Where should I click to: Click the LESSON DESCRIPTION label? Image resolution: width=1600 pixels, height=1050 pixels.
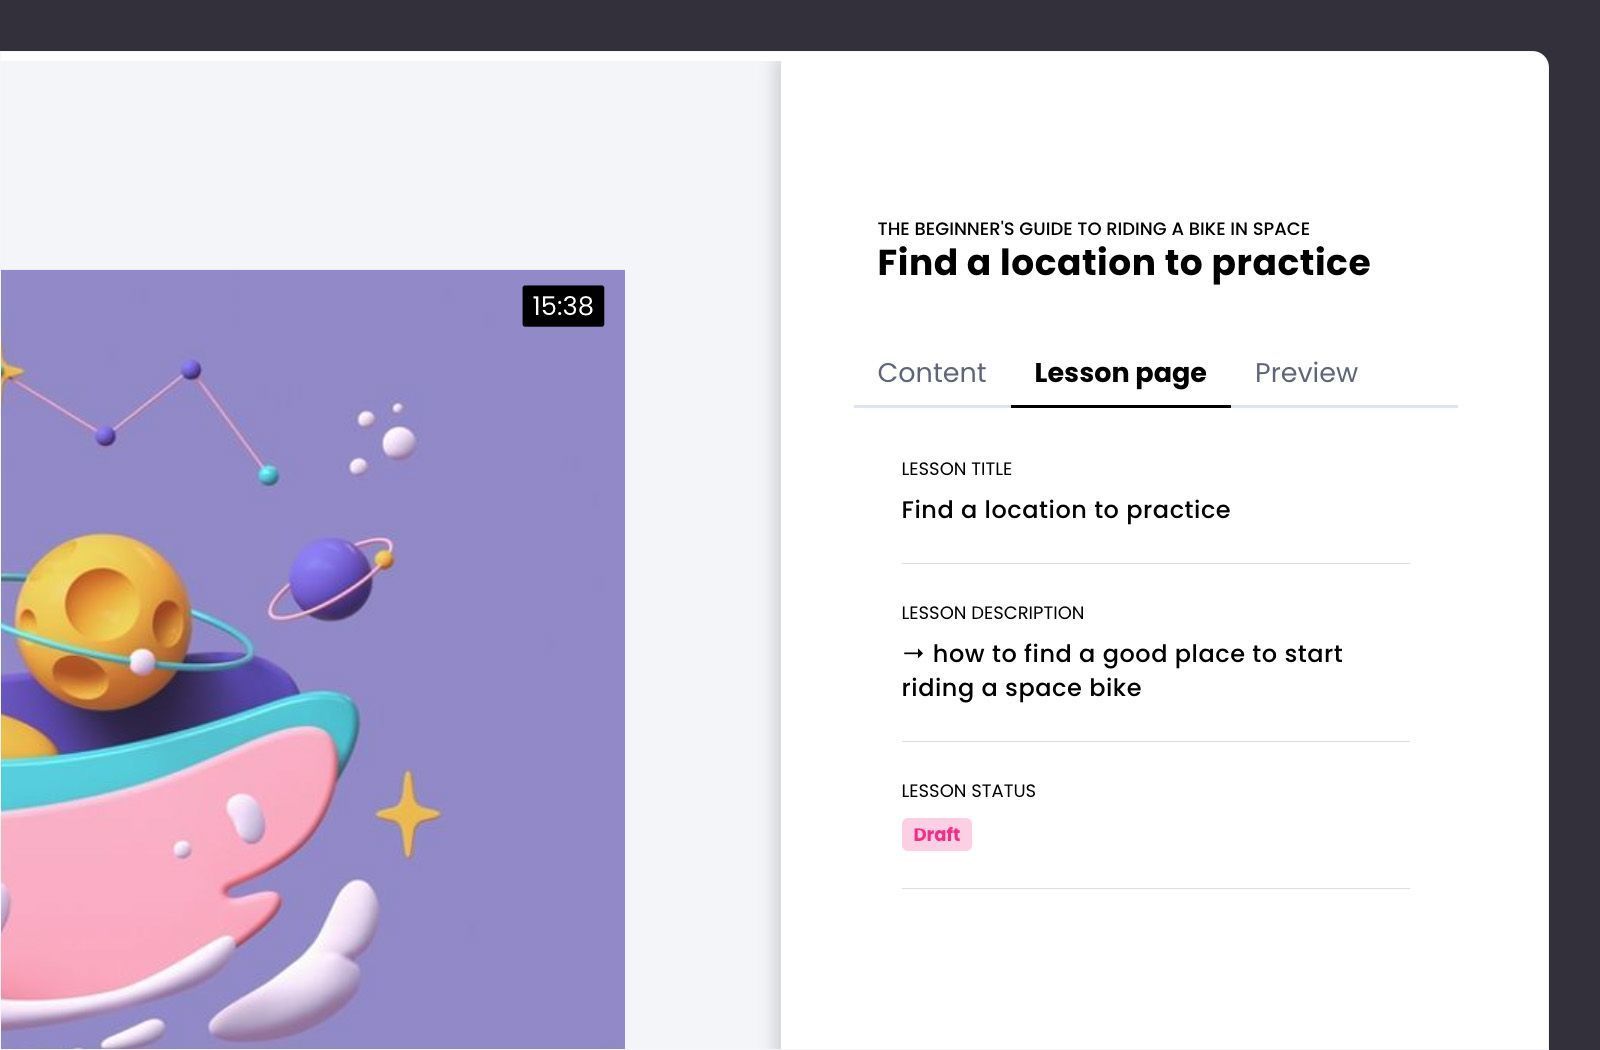click(992, 613)
